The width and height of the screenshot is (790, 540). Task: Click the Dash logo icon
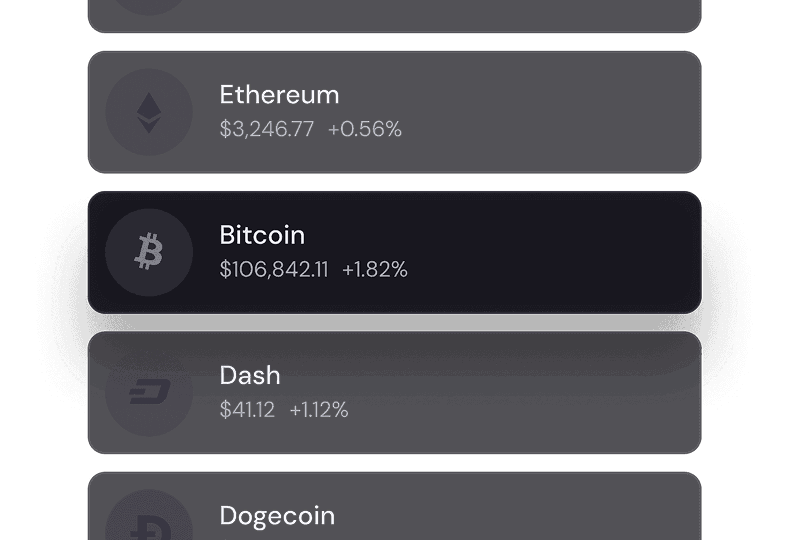pyautogui.click(x=149, y=392)
